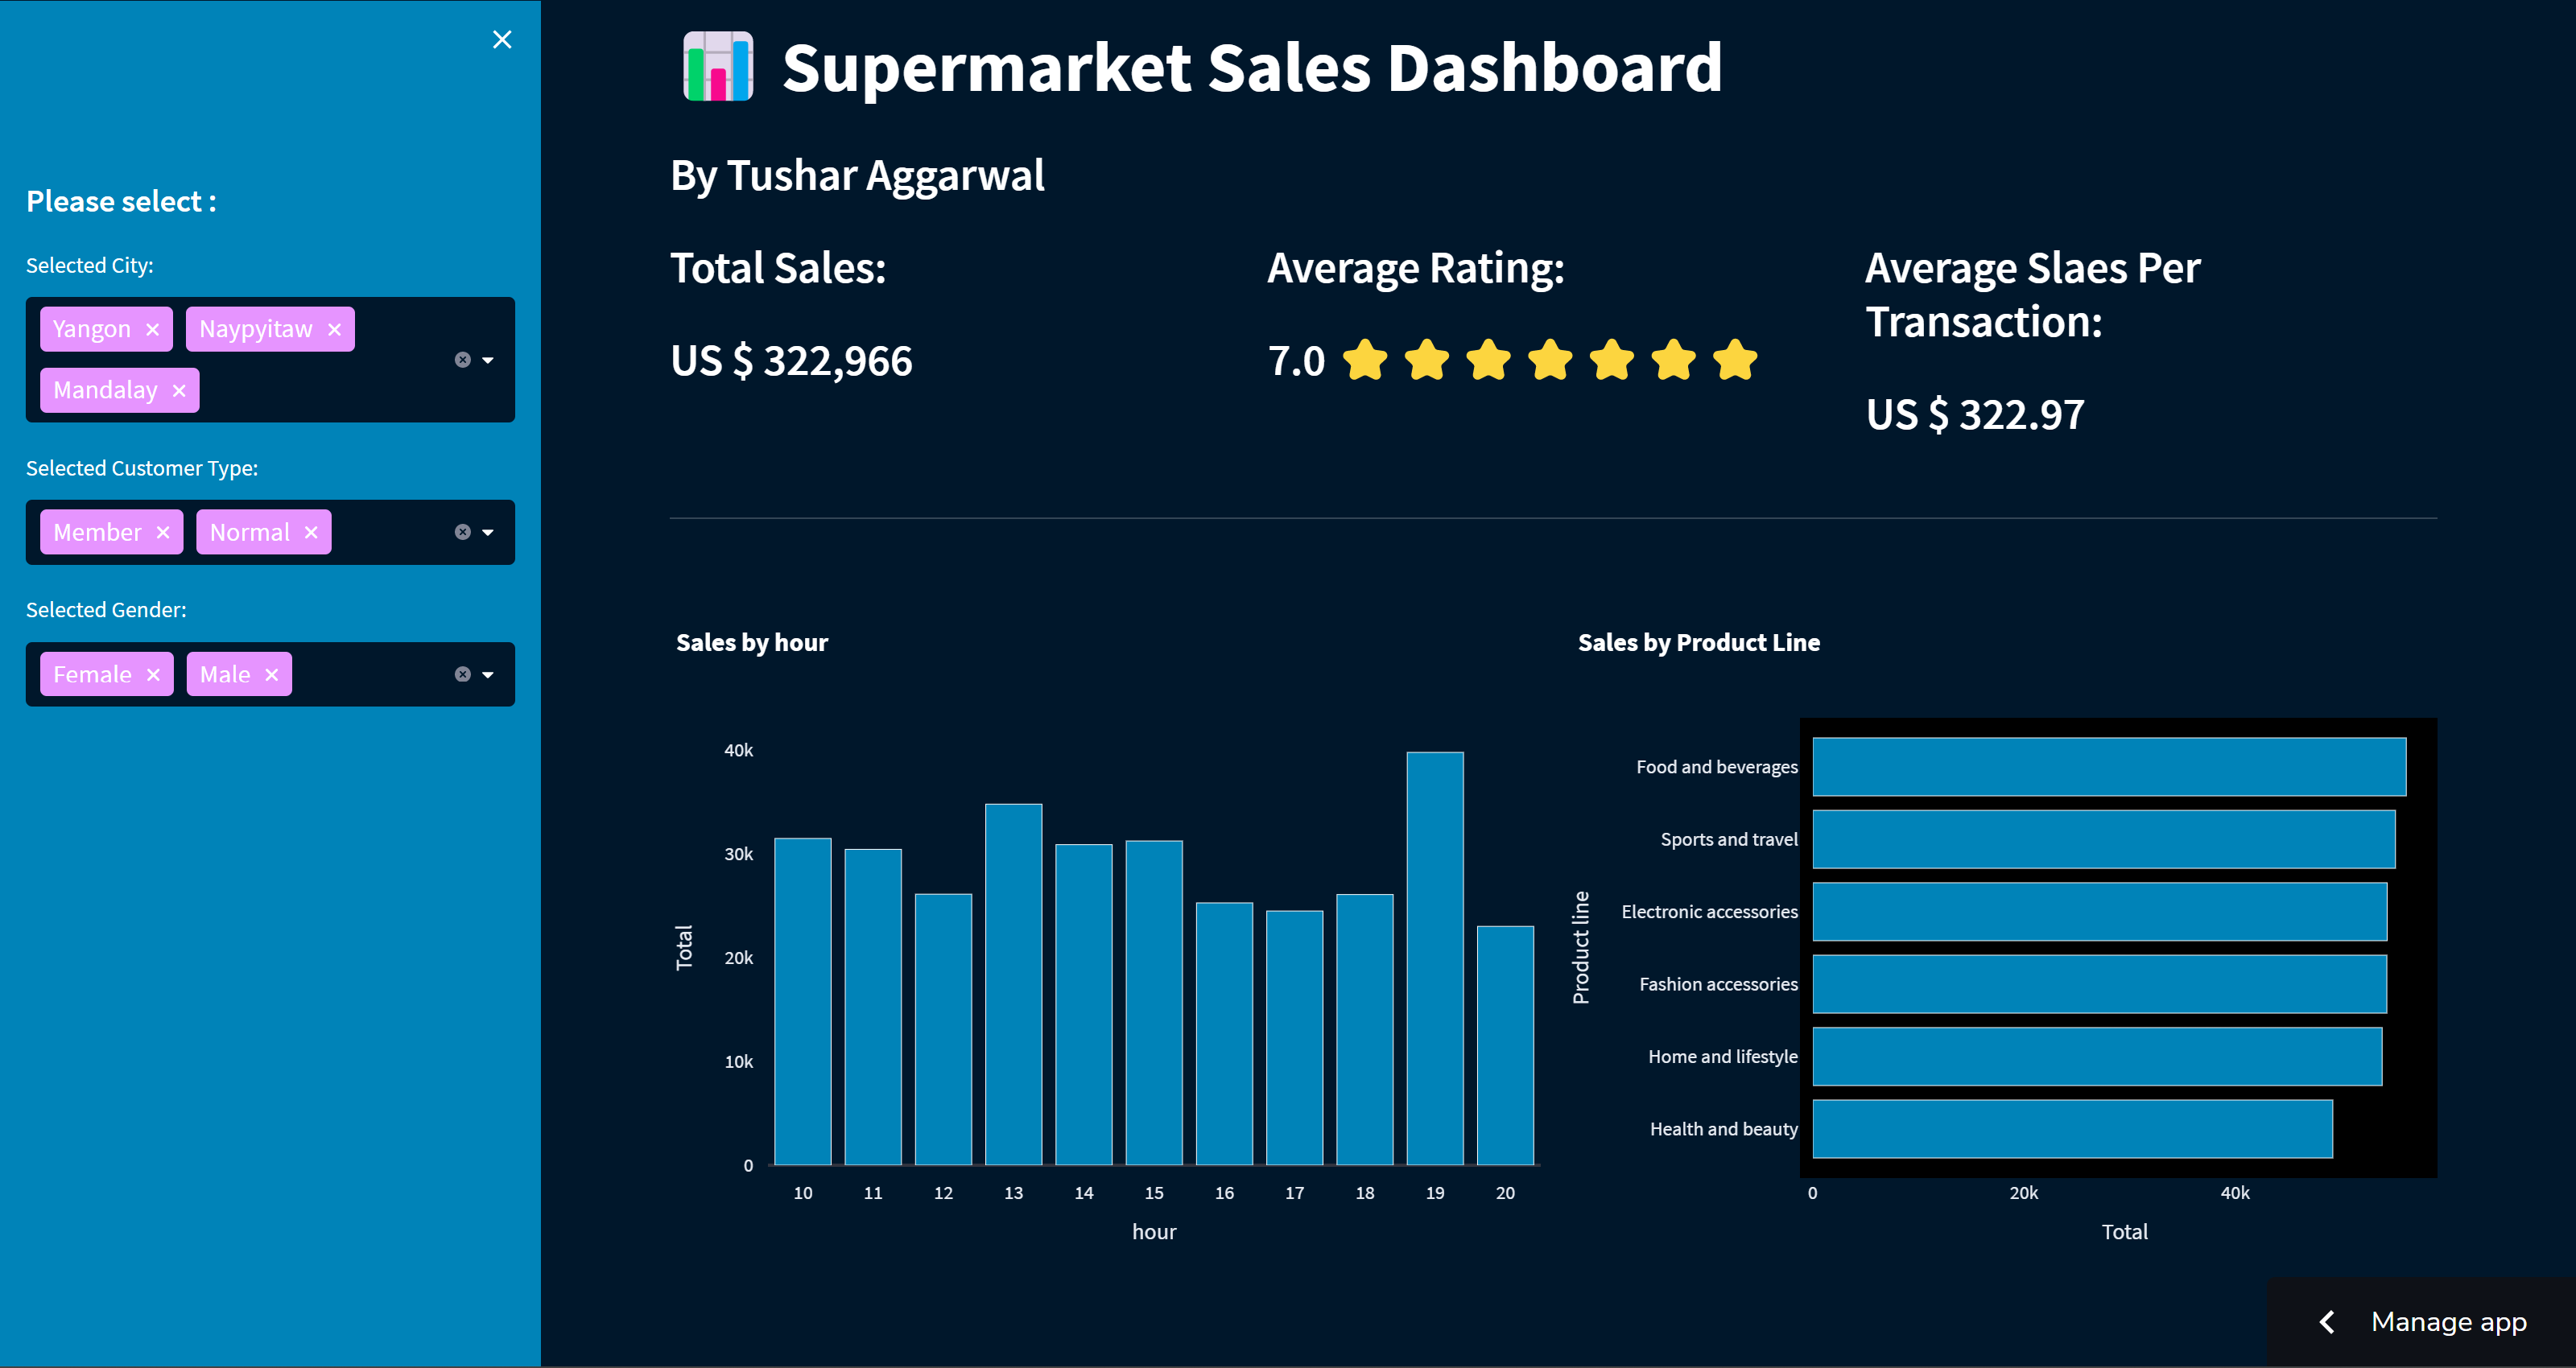Click the first star under Average Rating
The width and height of the screenshot is (2576, 1368).
[1367, 361]
